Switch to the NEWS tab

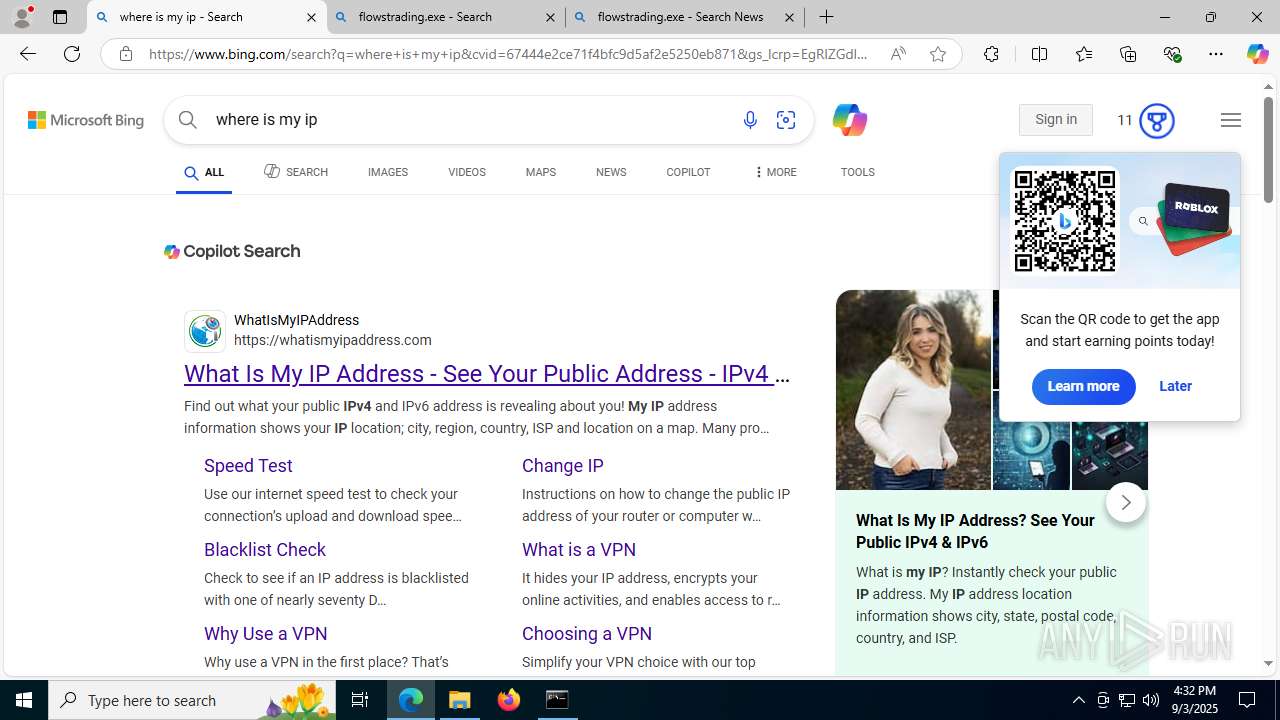click(x=611, y=172)
